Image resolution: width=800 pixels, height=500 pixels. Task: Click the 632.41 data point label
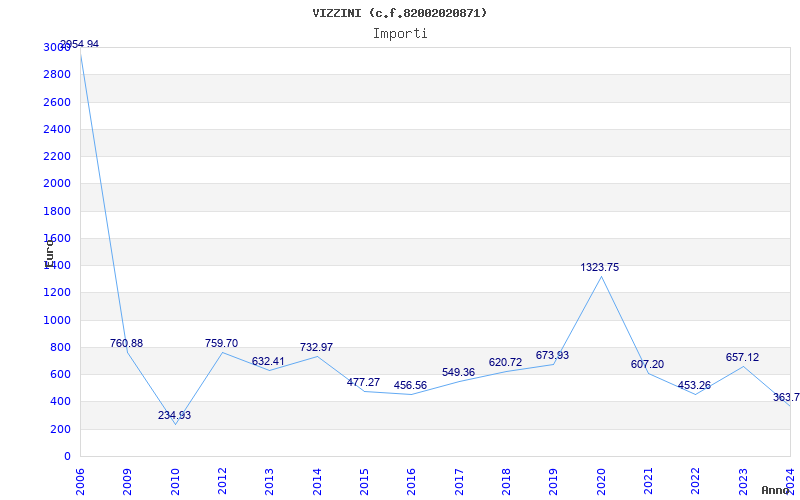[268, 361]
